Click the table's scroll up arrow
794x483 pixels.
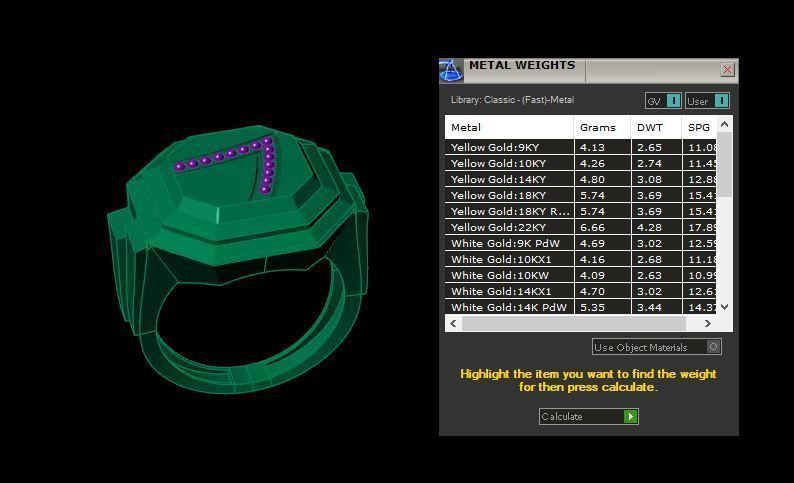[x=725, y=124]
